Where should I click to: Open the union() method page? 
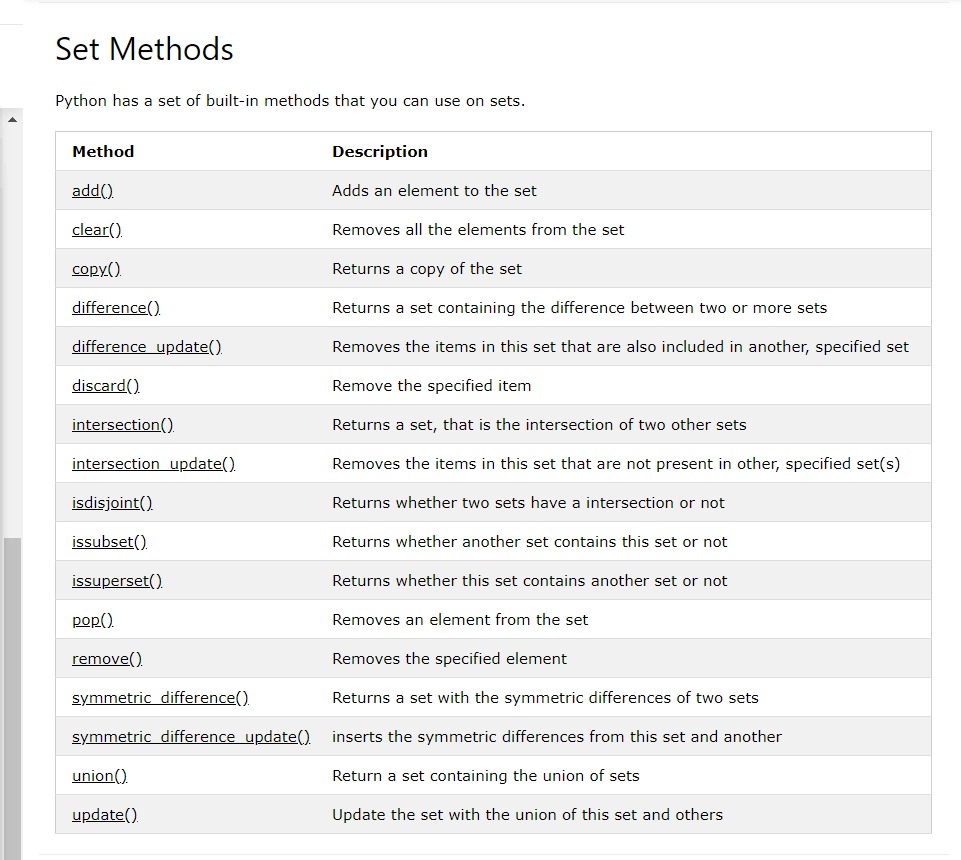[98, 775]
